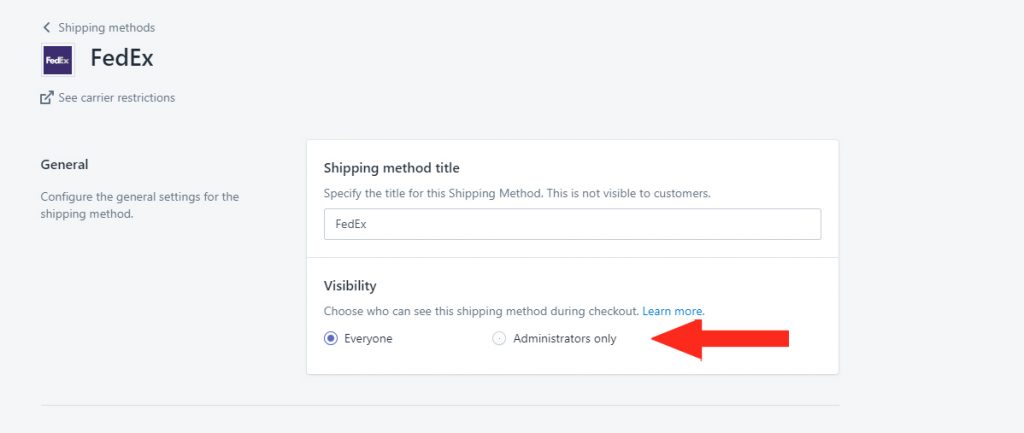
Task: Click the Shipping method title label
Action: click(x=392, y=168)
